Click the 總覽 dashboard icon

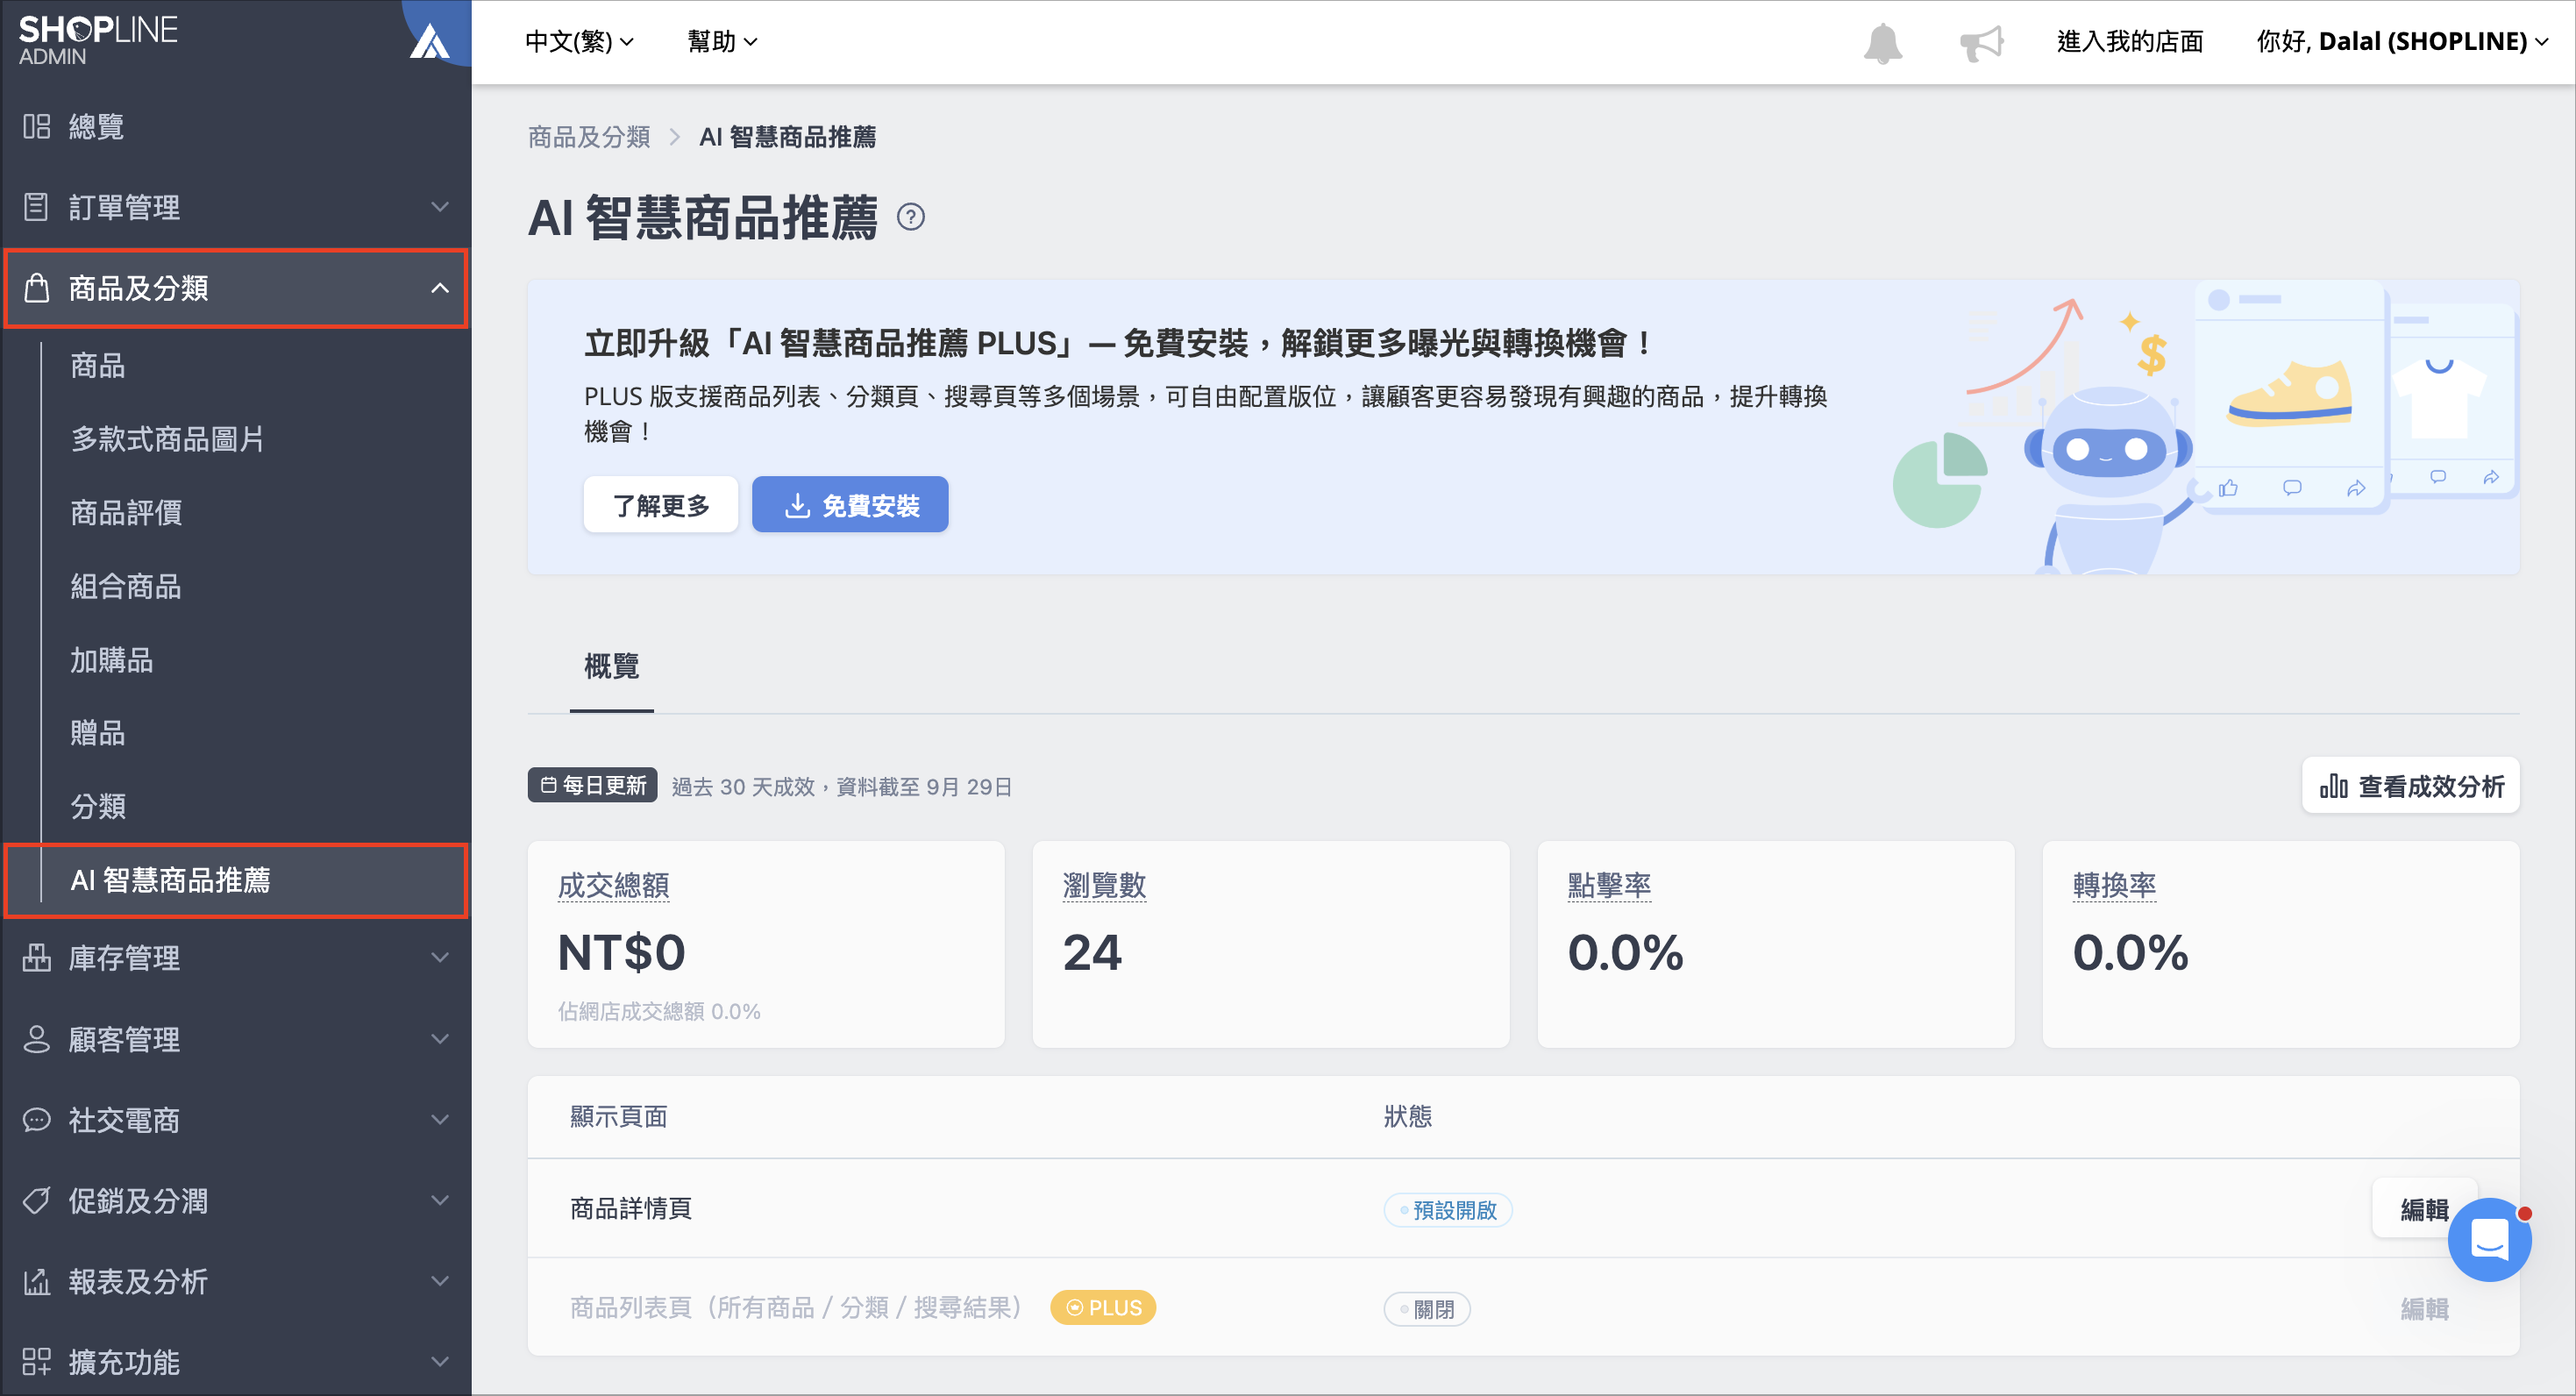(37, 126)
